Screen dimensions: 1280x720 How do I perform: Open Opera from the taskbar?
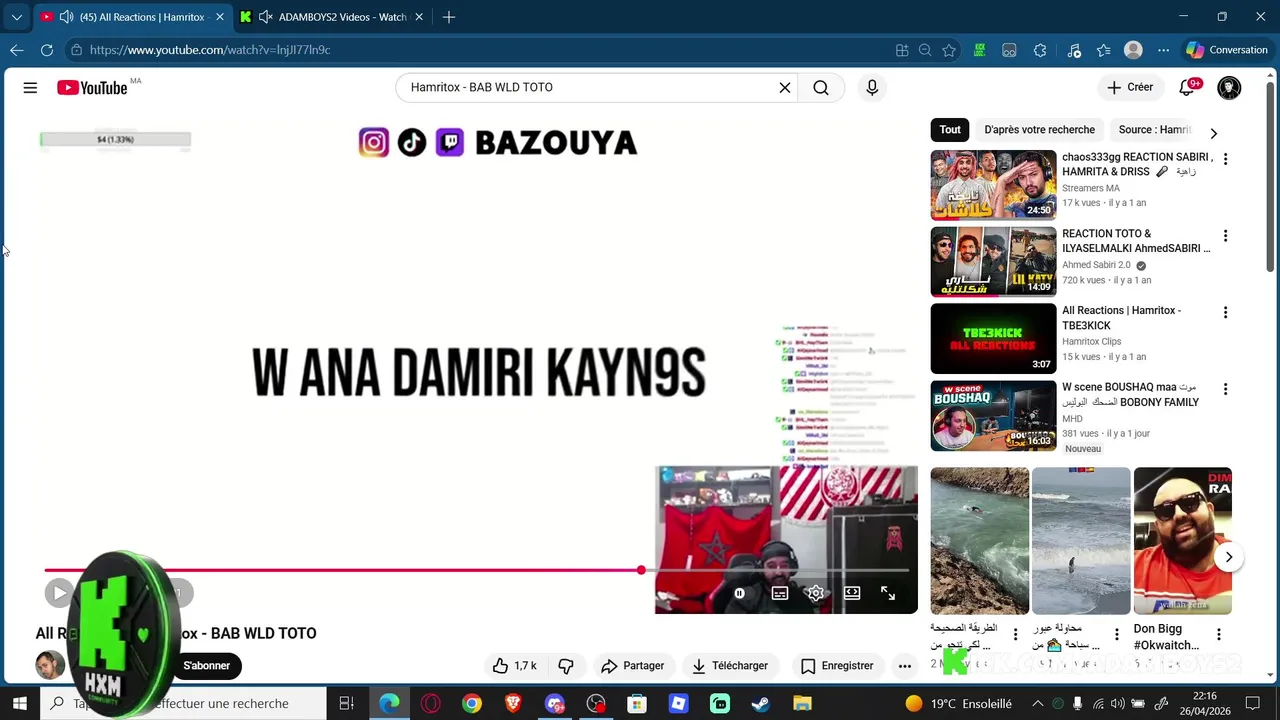click(x=431, y=703)
